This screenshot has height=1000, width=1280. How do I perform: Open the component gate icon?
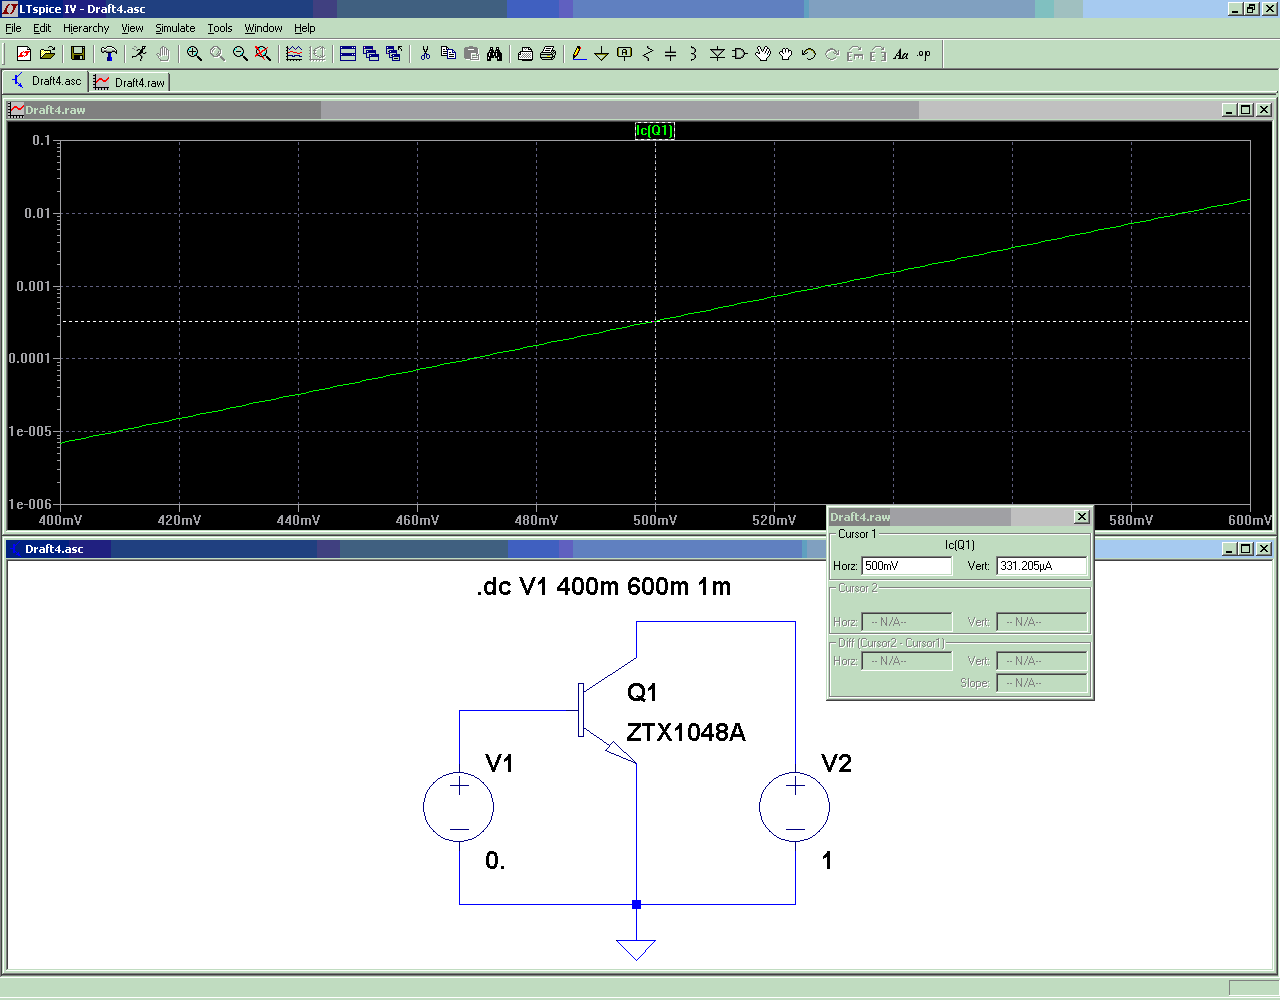tap(740, 54)
